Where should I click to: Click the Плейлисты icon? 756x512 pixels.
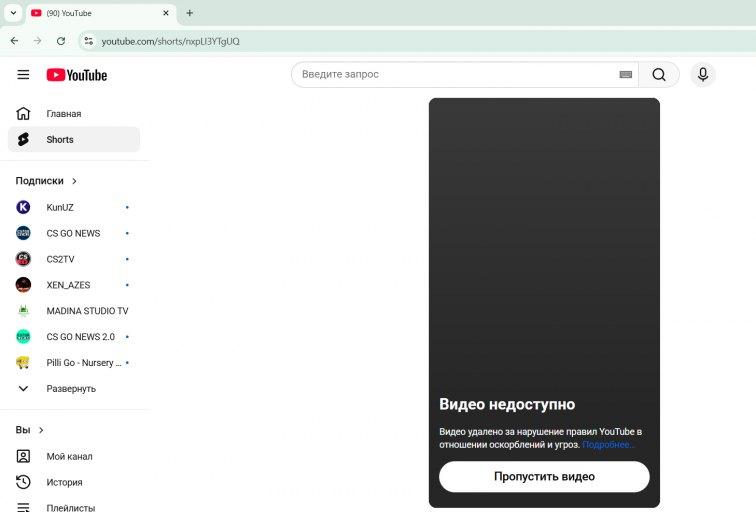point(23,507)
